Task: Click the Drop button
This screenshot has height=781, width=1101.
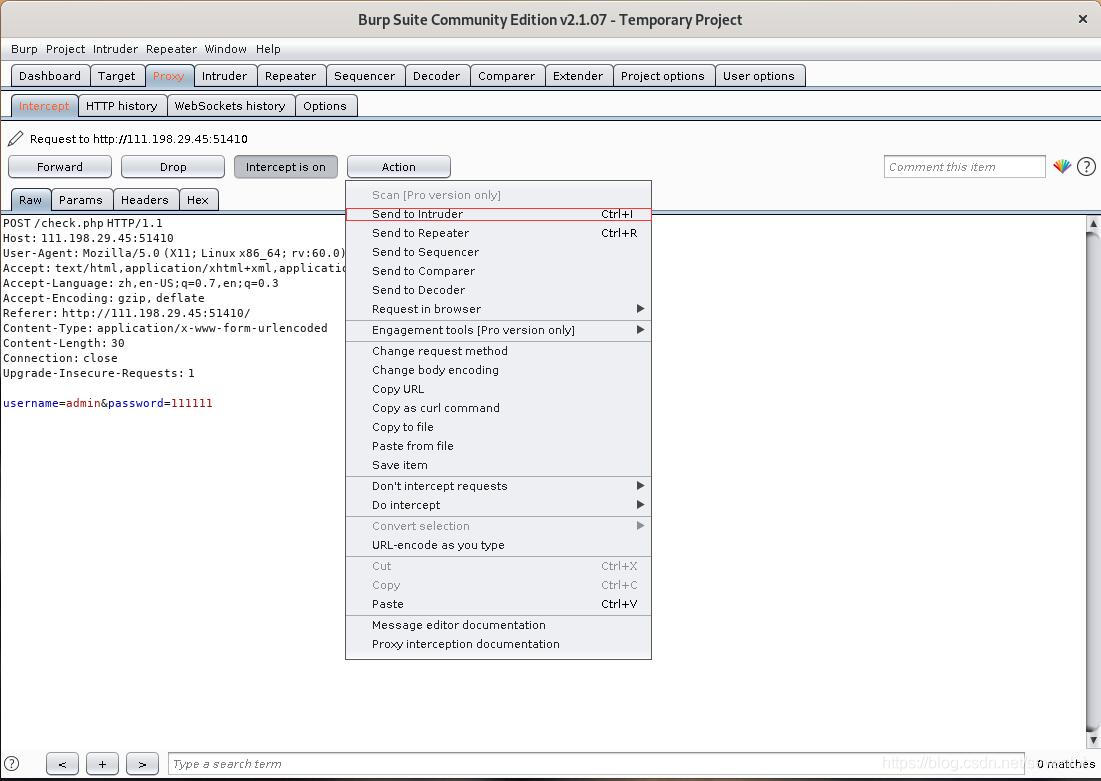Action: [x=173, y=166]
